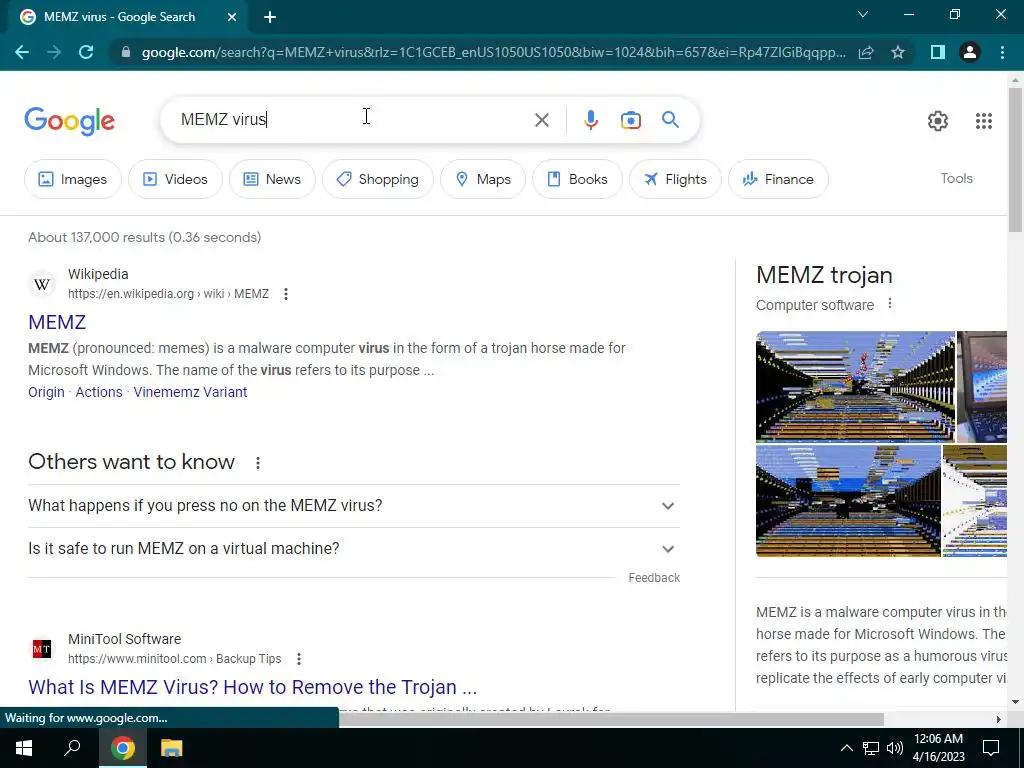Click the MiniTool Software favicon
Image resolution: width=1024 pixels, height=768 pixels.
point(42,649)
